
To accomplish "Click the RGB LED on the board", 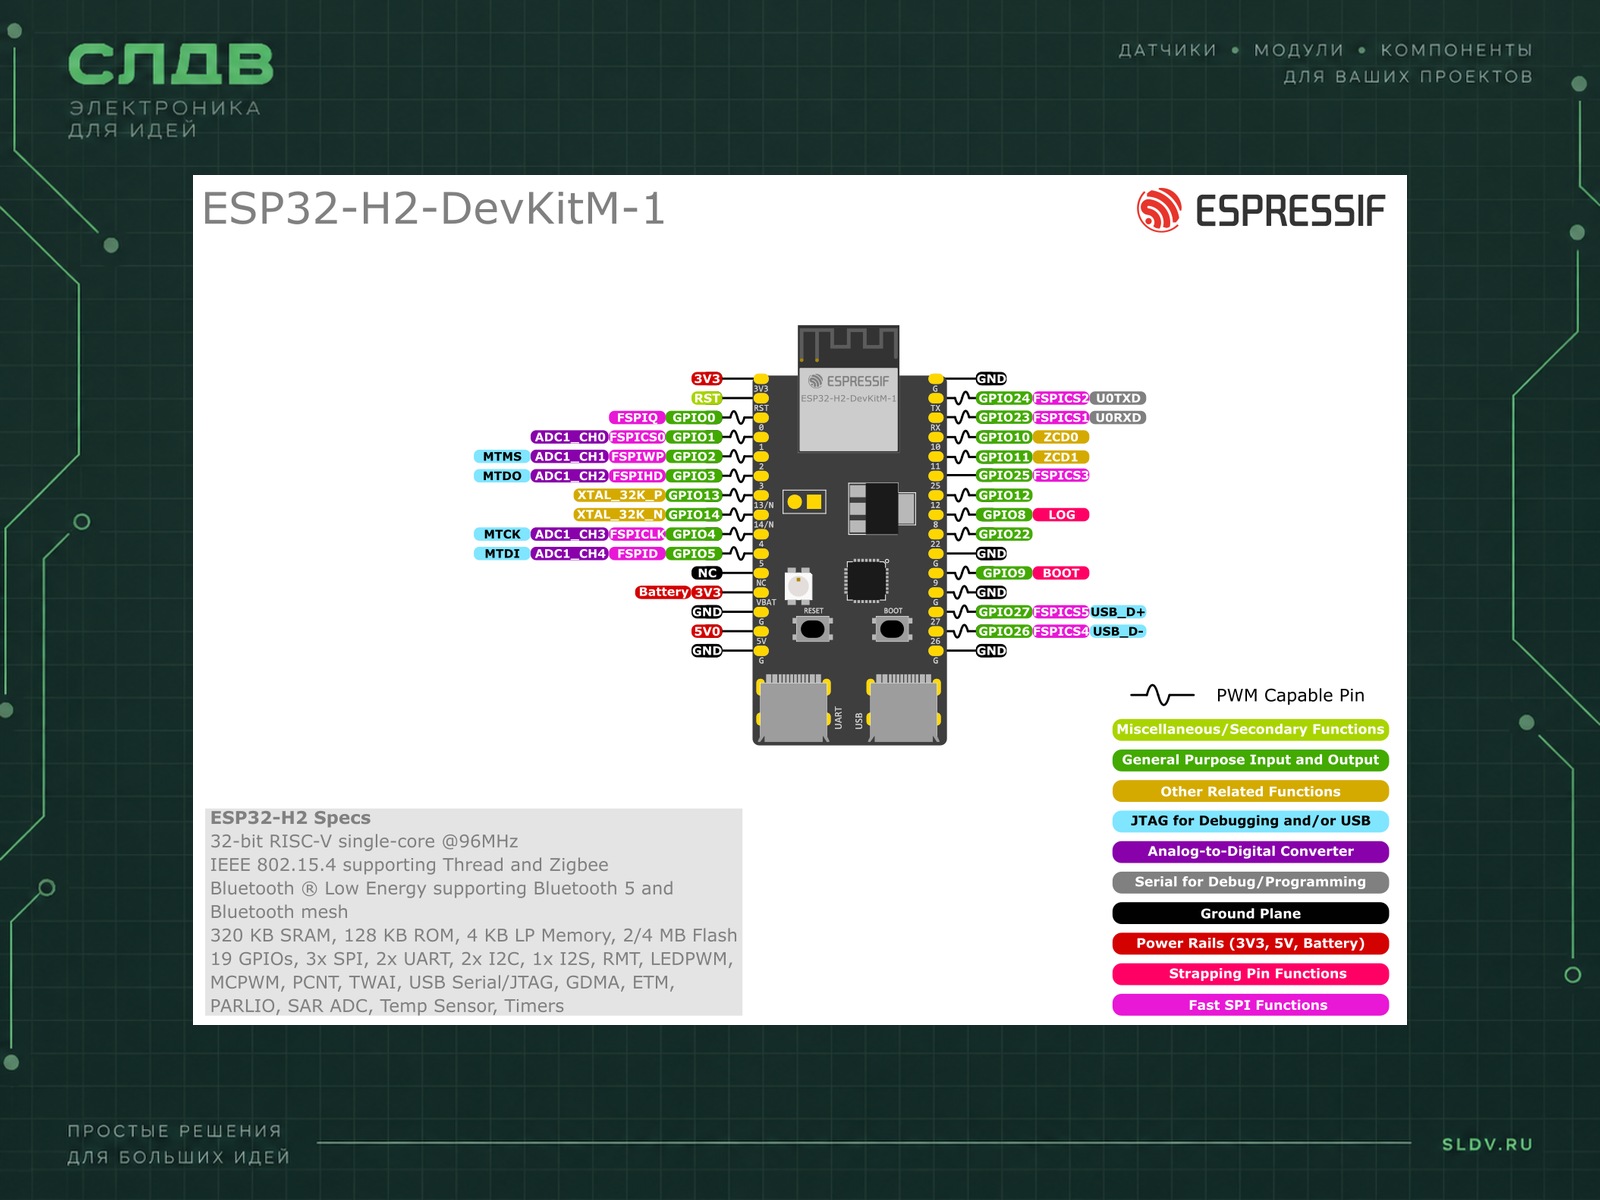I will [x=798, y=585].
